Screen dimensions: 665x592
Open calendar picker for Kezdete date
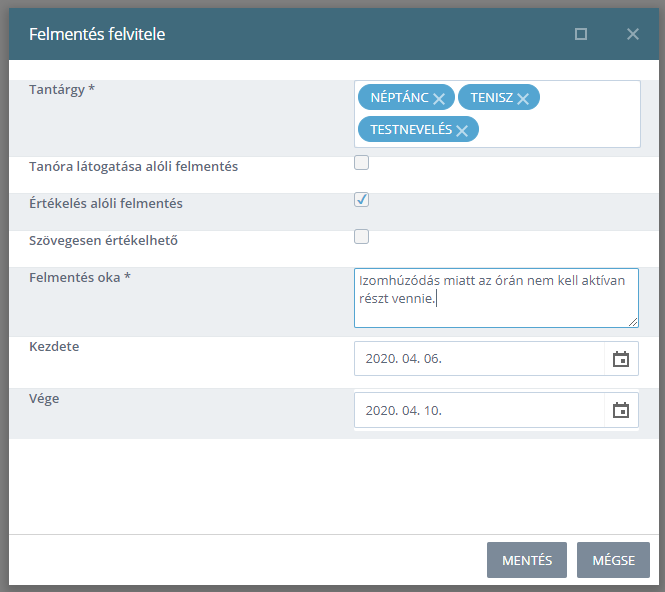[621, 359]
